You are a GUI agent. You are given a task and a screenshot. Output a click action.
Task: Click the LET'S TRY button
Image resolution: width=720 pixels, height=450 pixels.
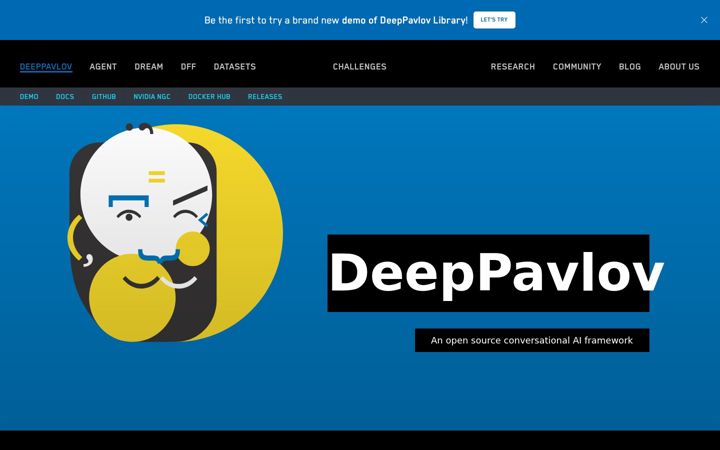[x=494, y=20]
